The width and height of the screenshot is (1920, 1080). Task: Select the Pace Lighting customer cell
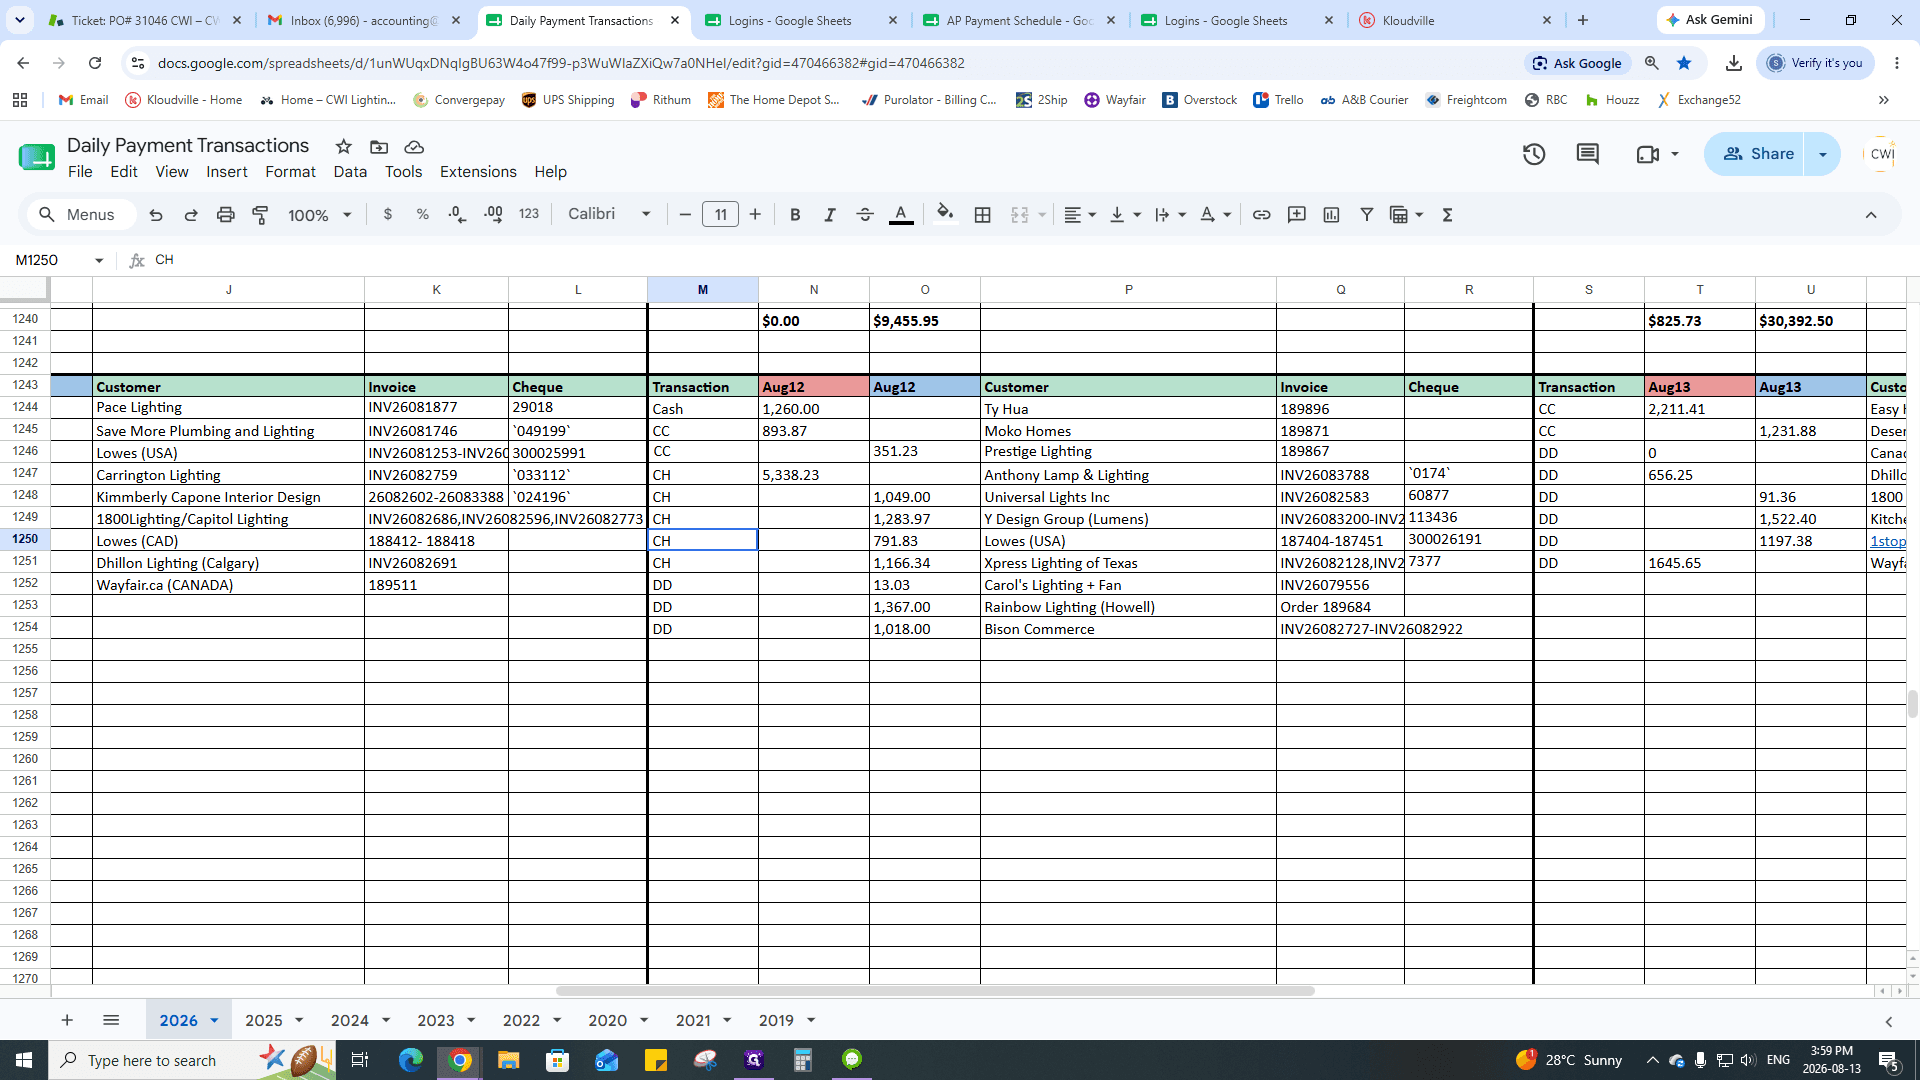[228, 408]
